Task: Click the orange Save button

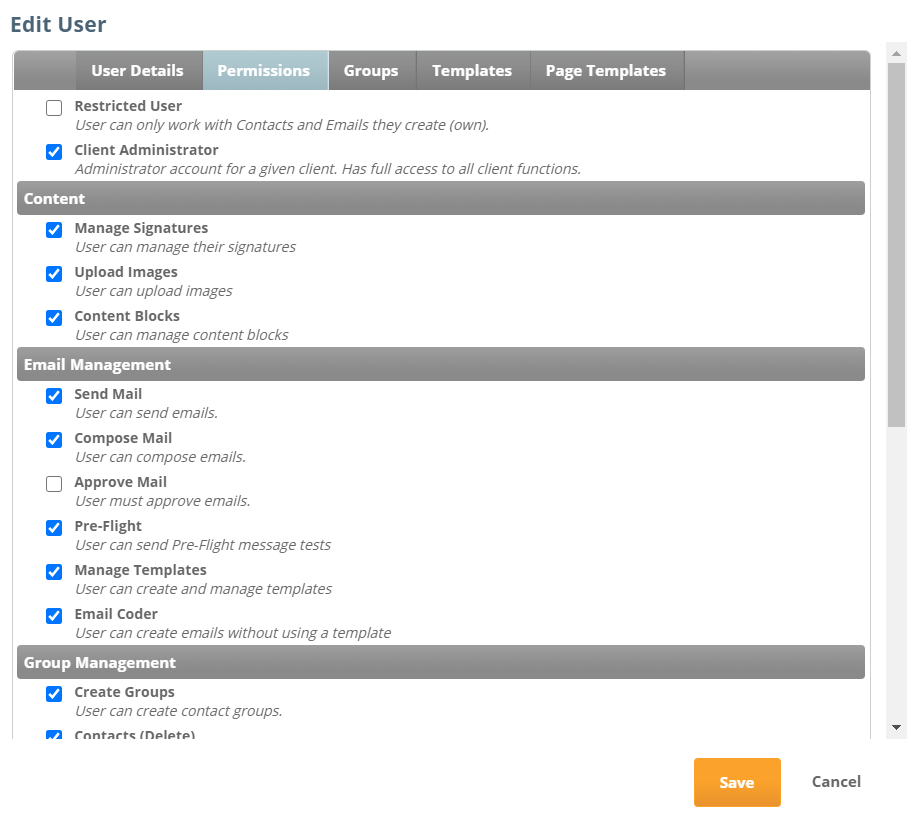Action: (x=737, y=782)
